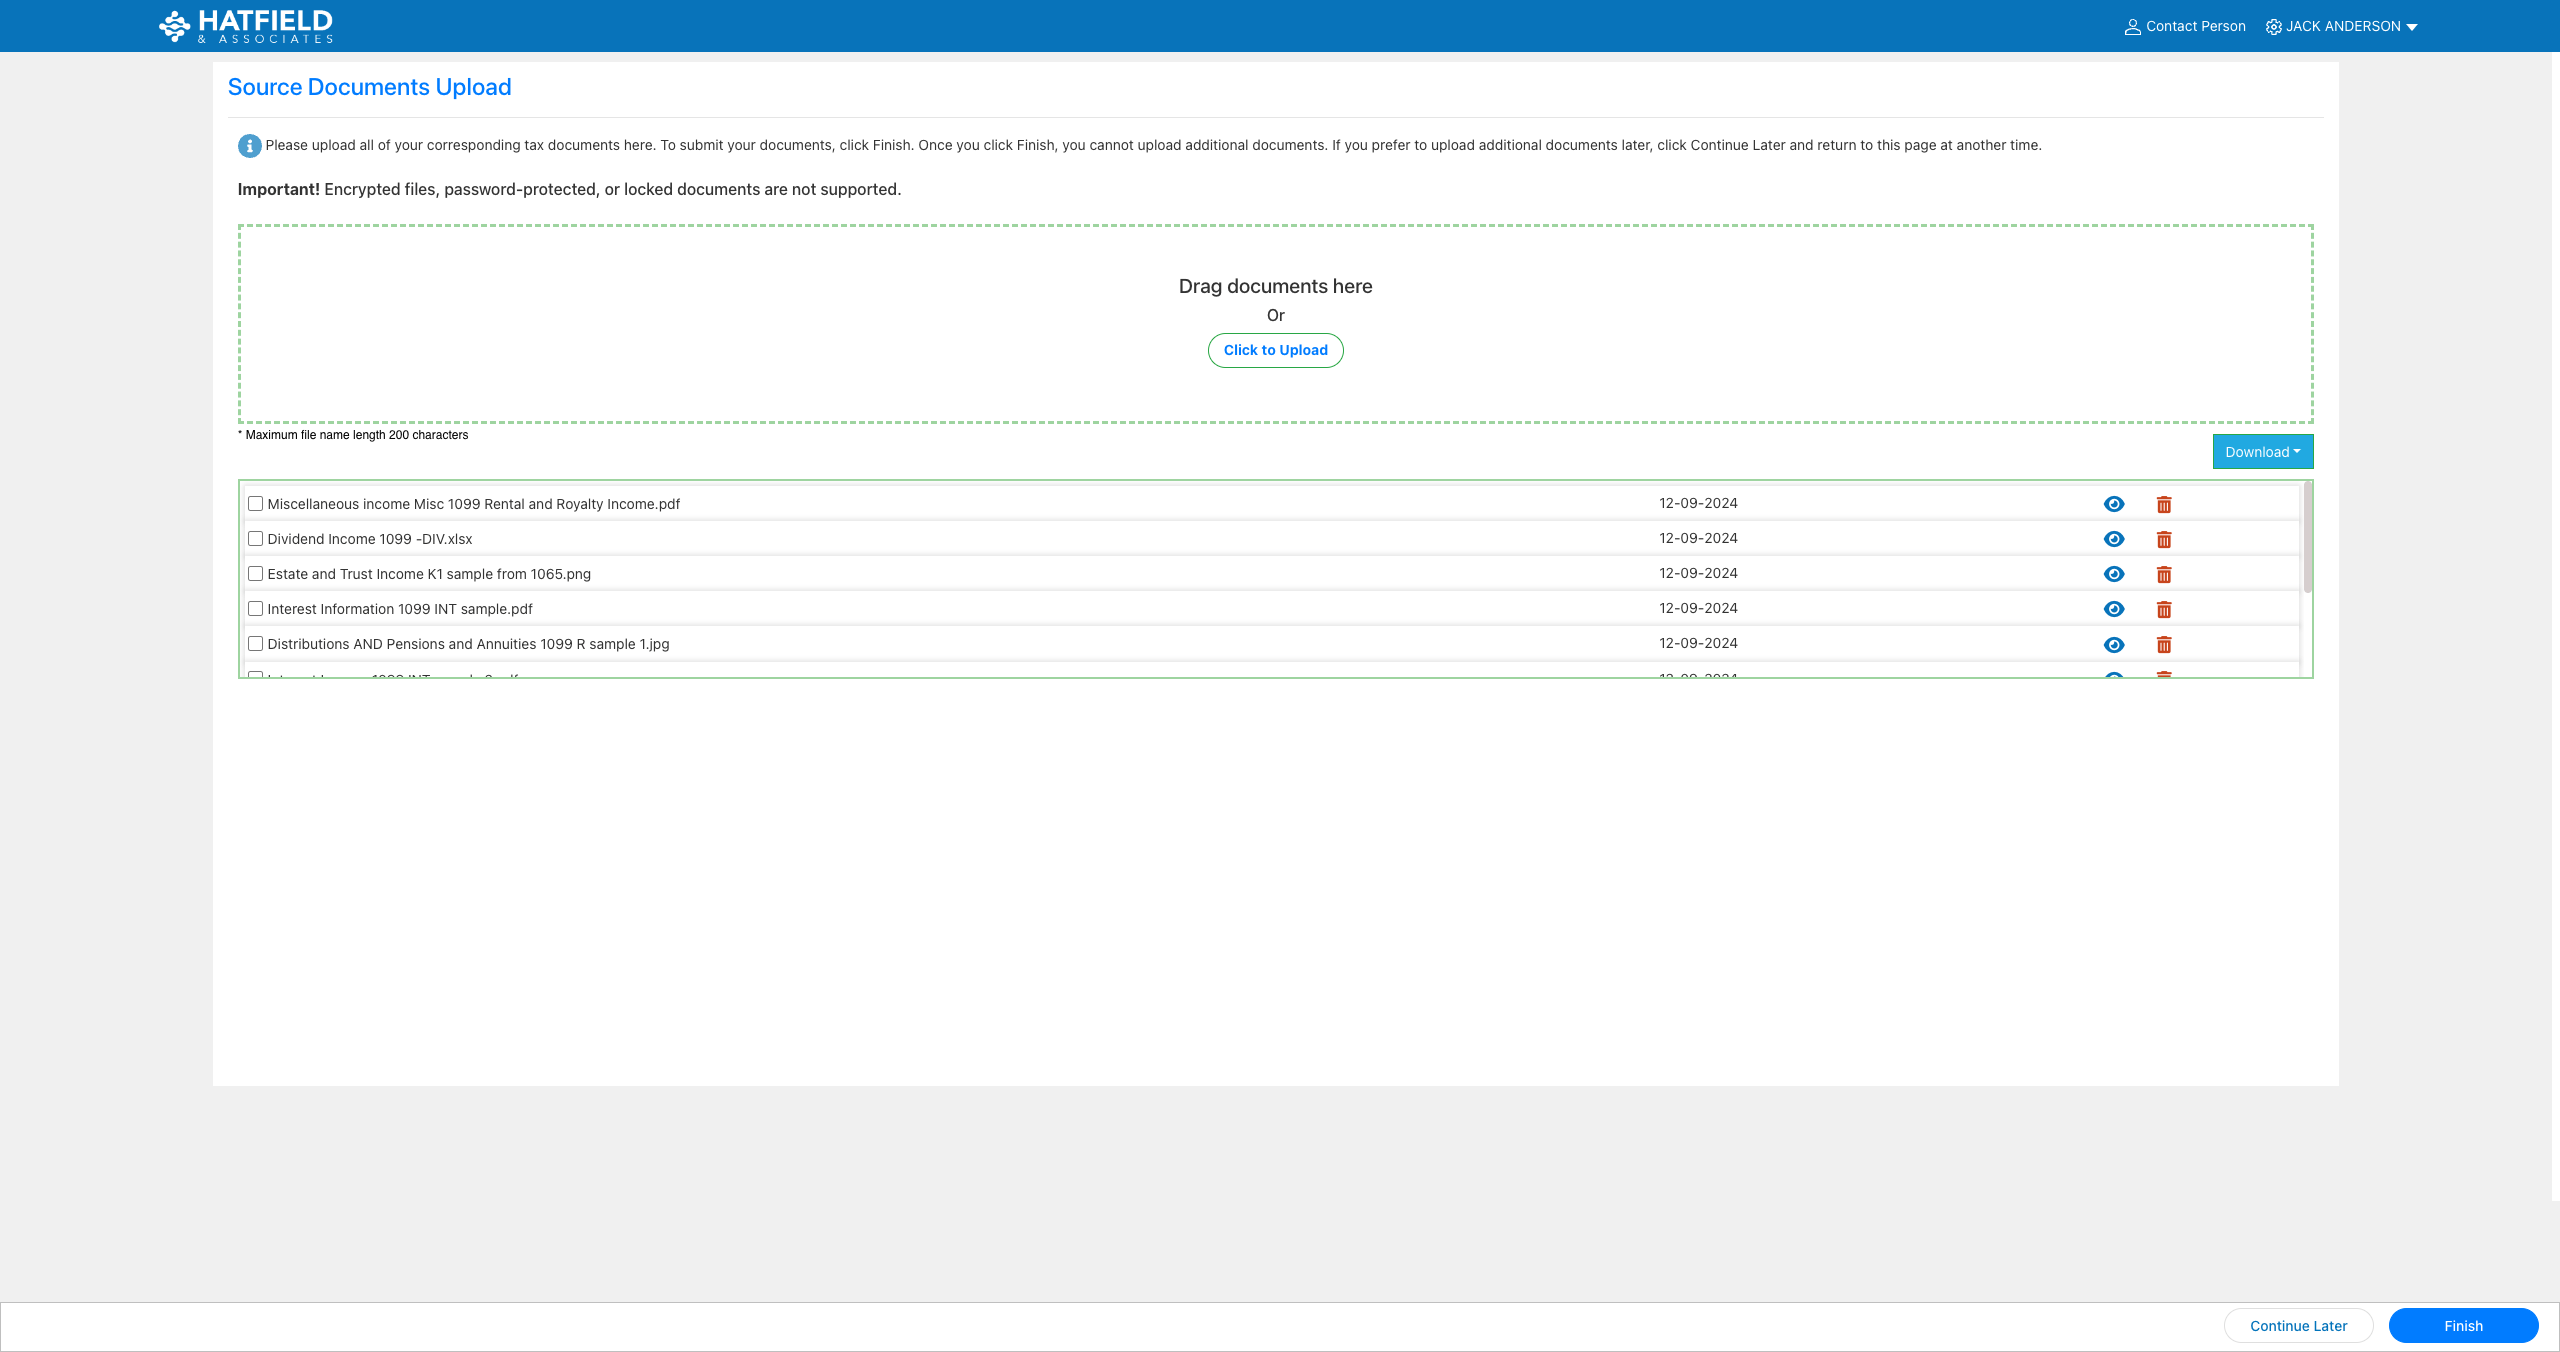
Task: Click the Click to Upload button
Action: click(x=1275, y=350)
